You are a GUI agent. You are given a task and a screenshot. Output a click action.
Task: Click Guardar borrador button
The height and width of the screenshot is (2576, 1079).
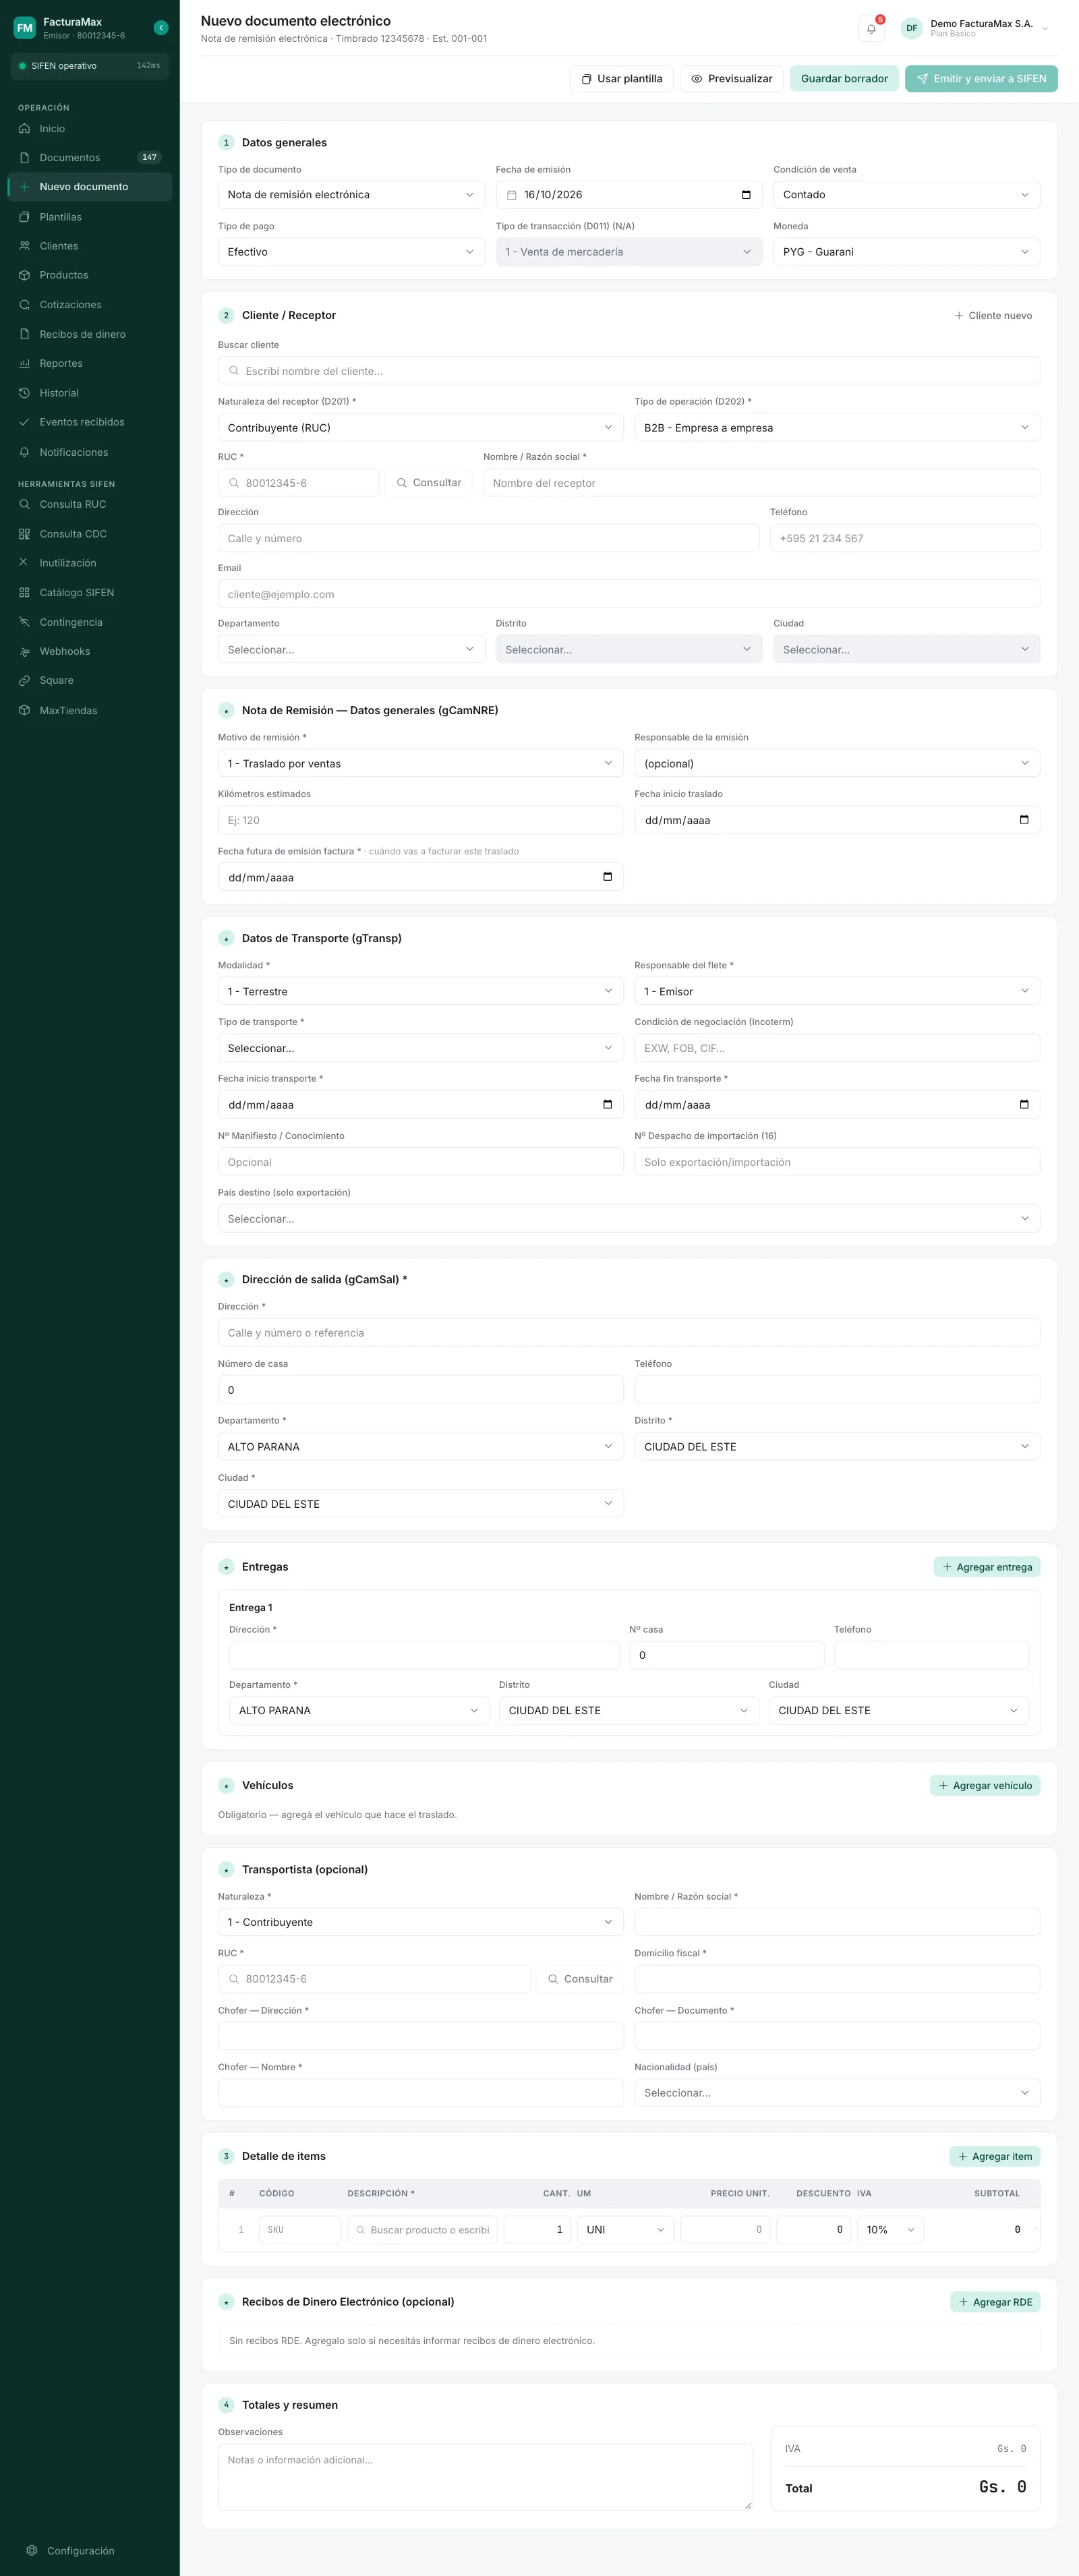pyautogui.click(x=844, y=79)
